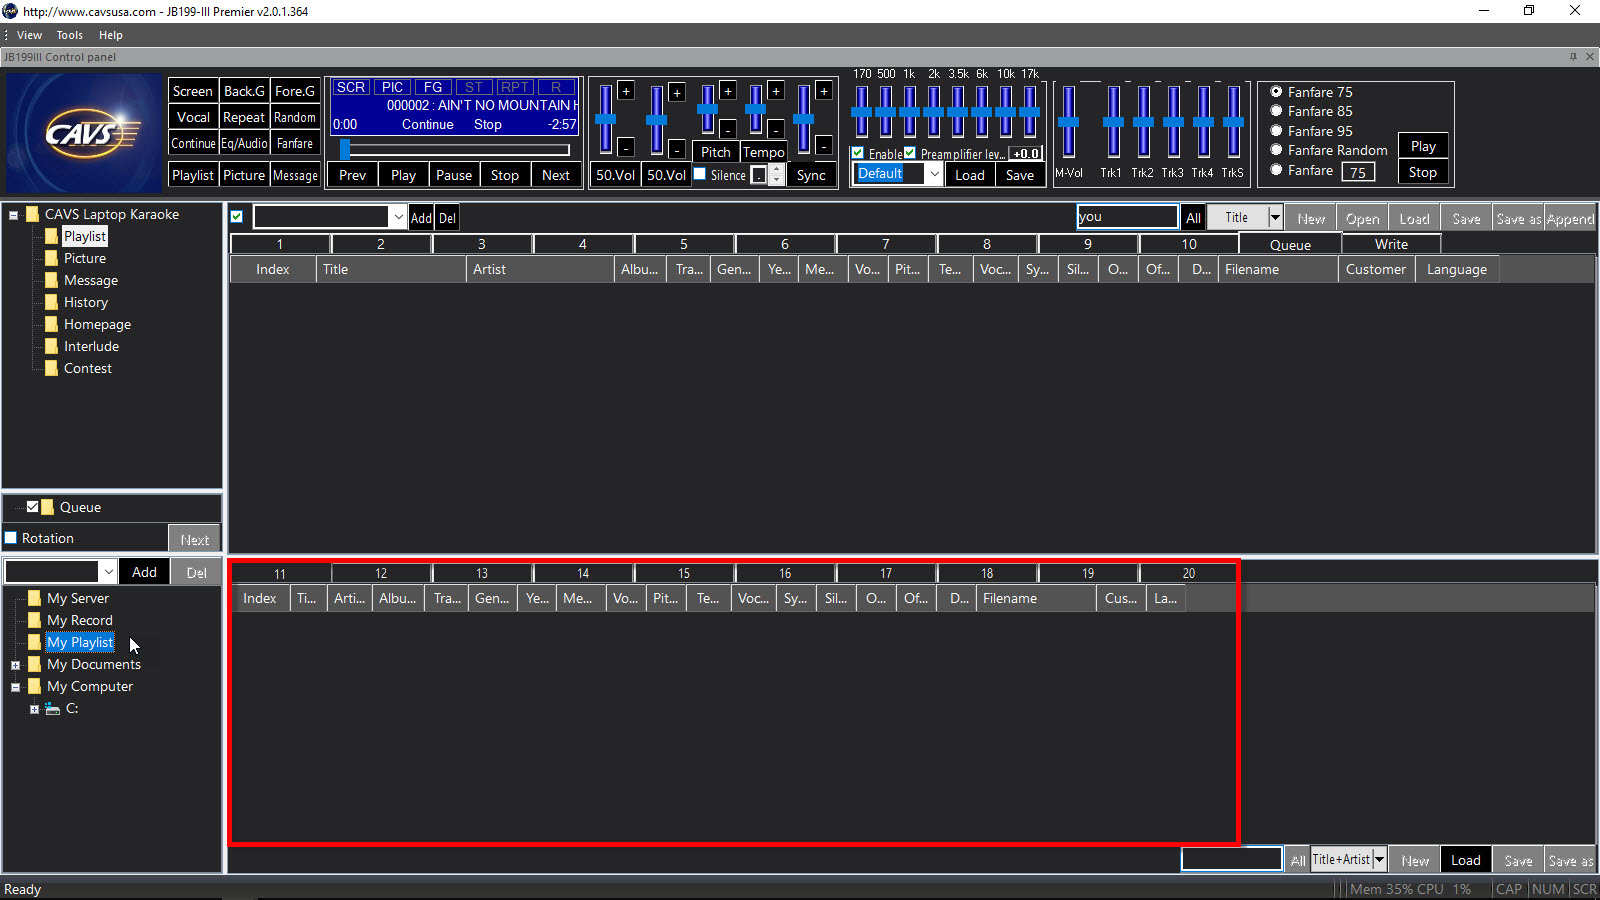This screenshot has height=900, width=1600.
Task: Open the combo box left of Add button
Action: (x=108, y=572)
